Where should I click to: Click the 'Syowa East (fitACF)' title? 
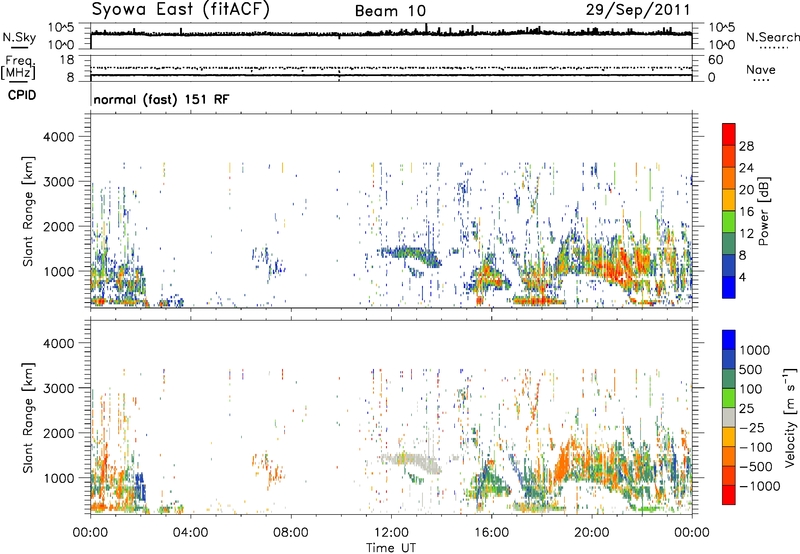180,10
